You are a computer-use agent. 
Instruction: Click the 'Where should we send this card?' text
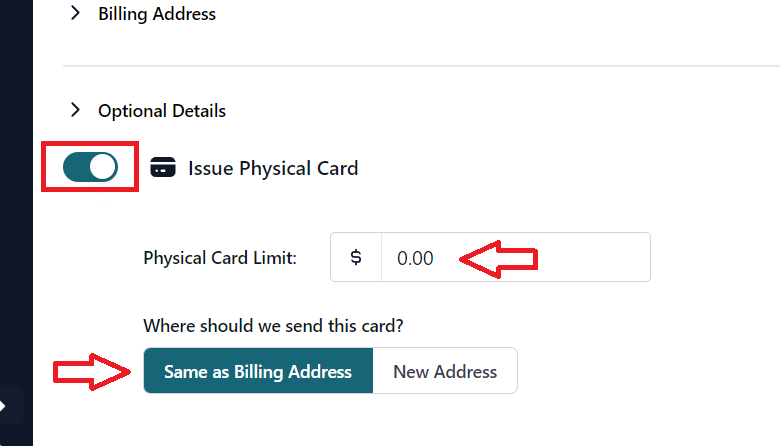(274, 325)
